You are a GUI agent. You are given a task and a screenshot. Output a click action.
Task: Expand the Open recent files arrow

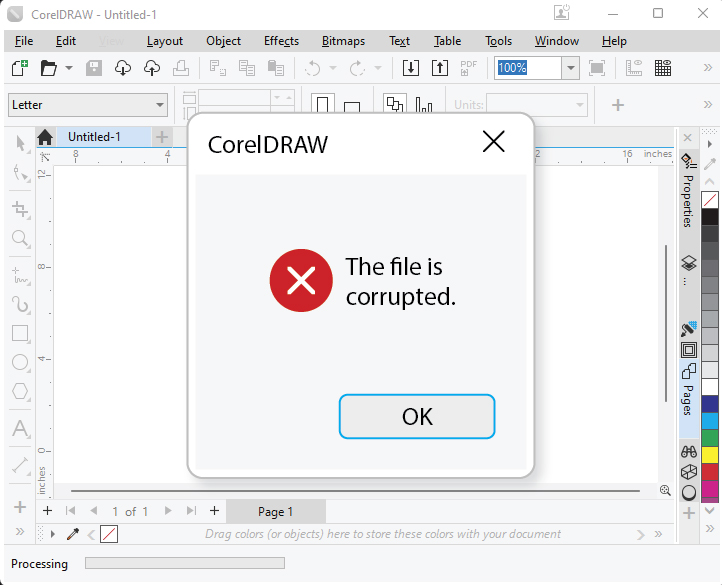69,68
